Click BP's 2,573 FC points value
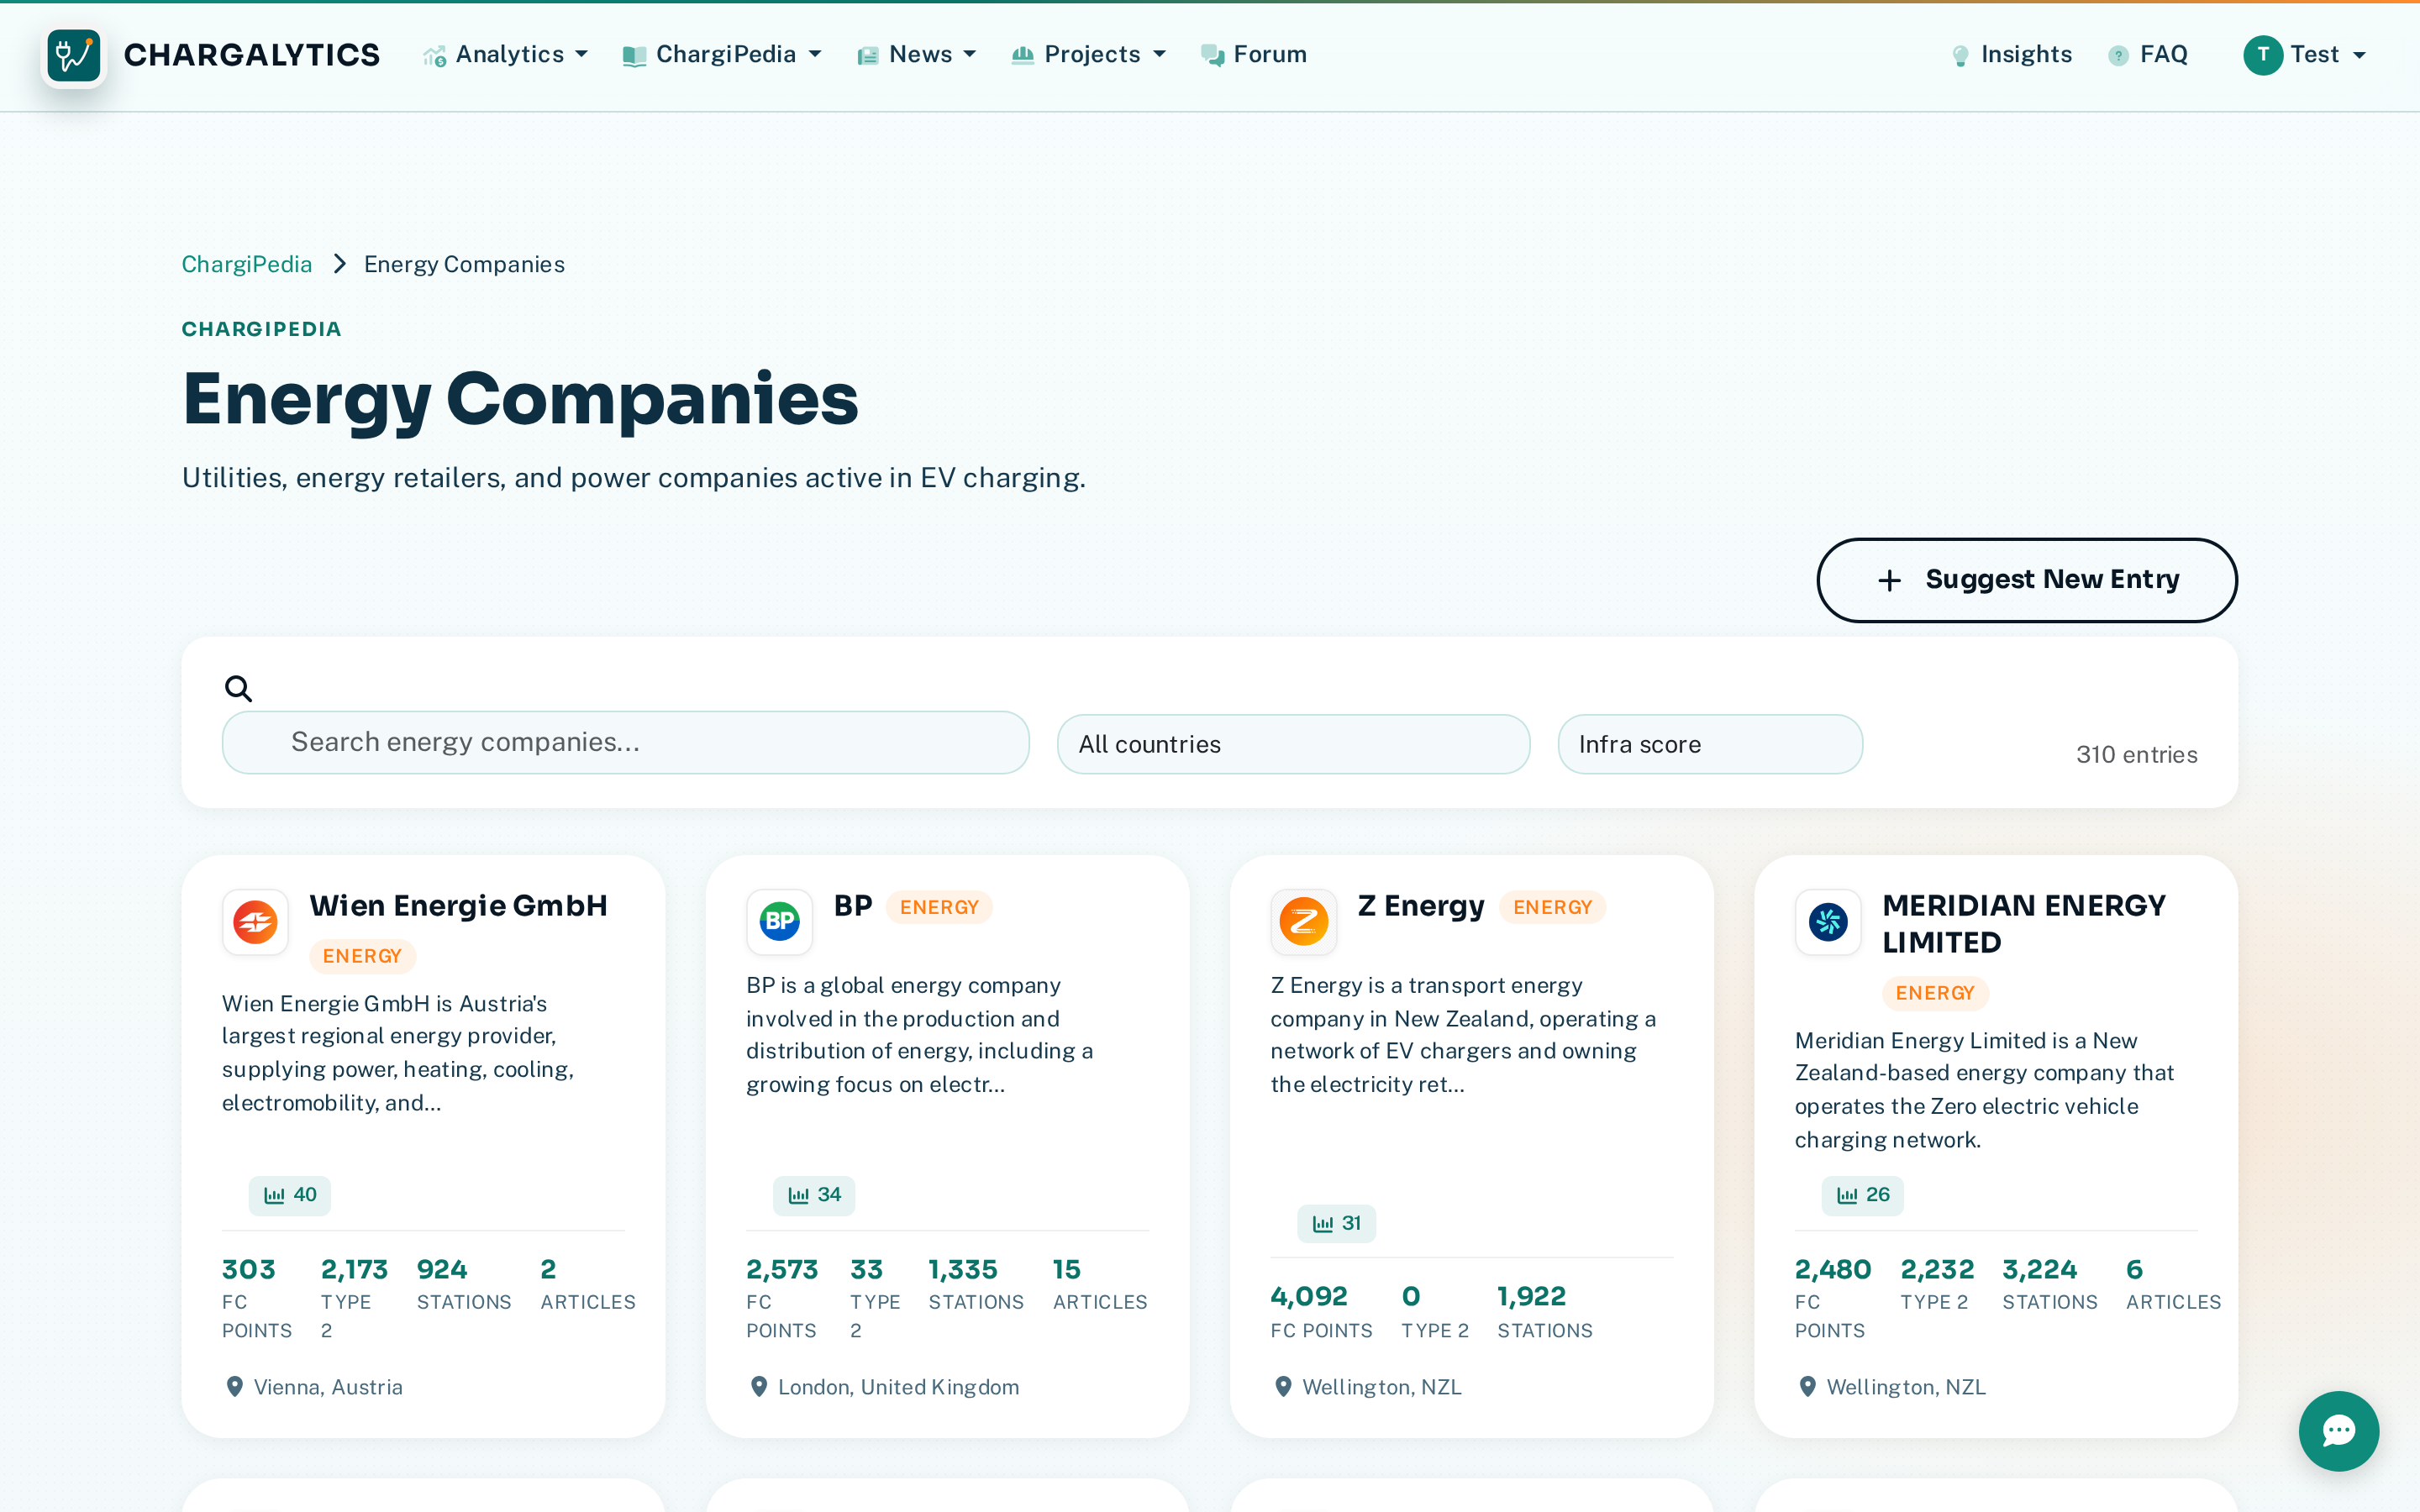The width and height of the screenshot is (2420, 1512). click(782, 1269)
